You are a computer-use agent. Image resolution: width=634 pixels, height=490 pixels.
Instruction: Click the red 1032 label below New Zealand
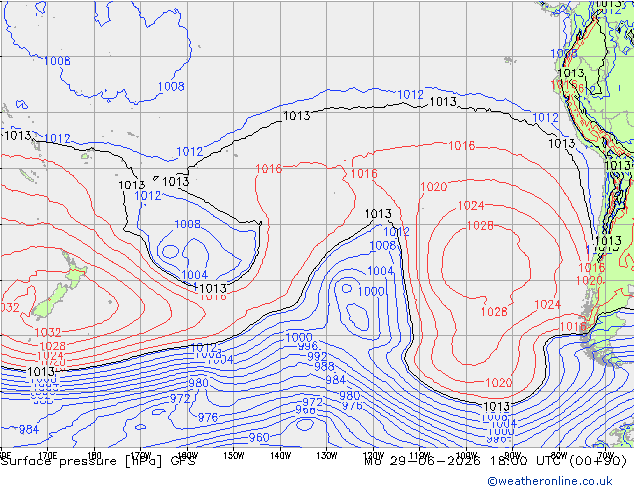coord(48,332)
